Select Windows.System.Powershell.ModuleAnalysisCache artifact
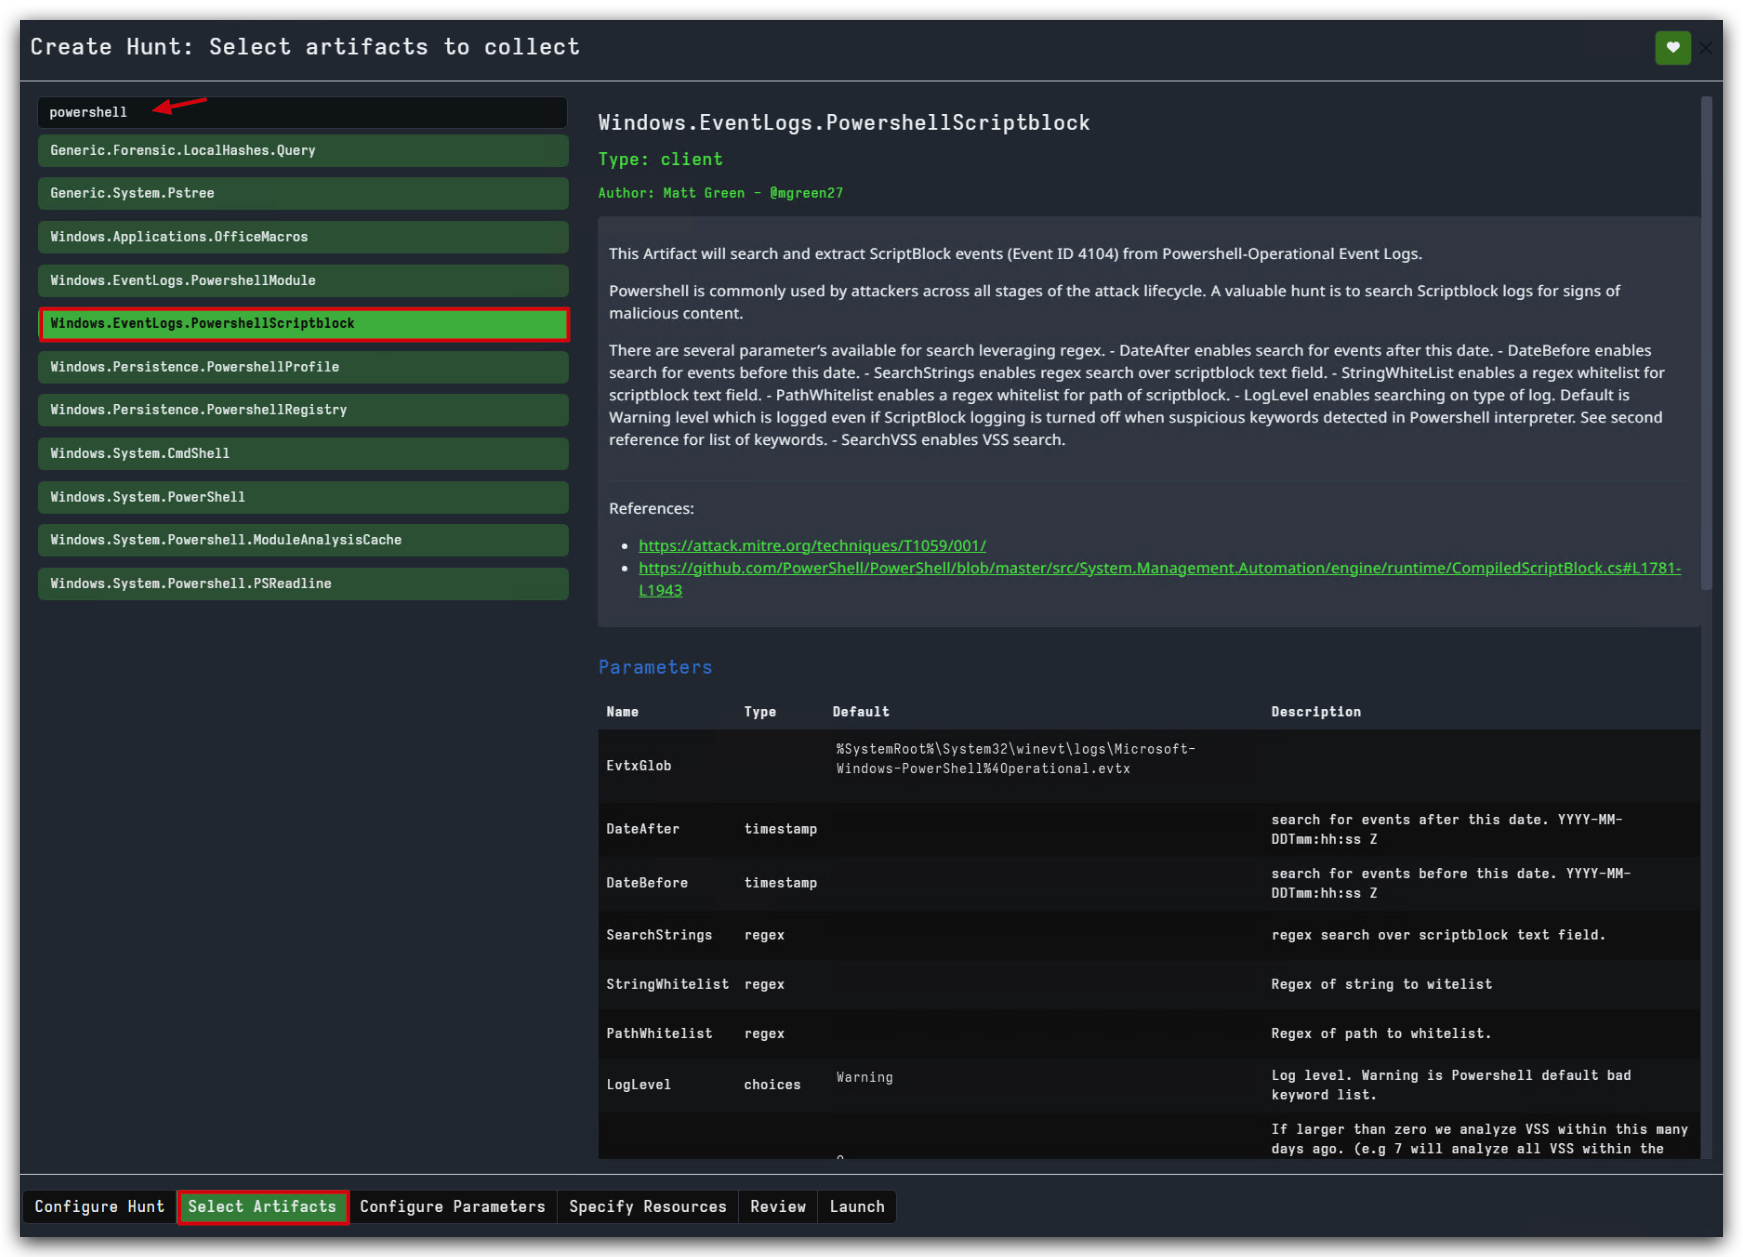 pos(303,540)
